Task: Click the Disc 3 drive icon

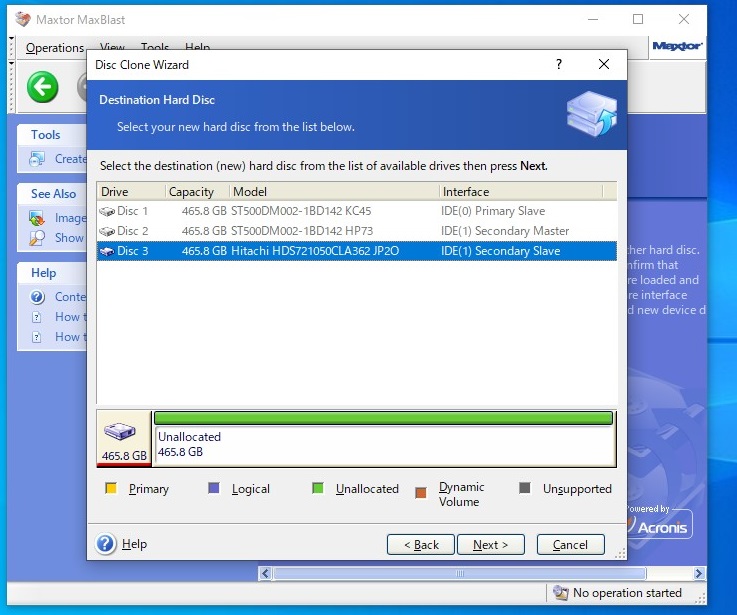Action: pyautogui.click(x=107, y=252)
